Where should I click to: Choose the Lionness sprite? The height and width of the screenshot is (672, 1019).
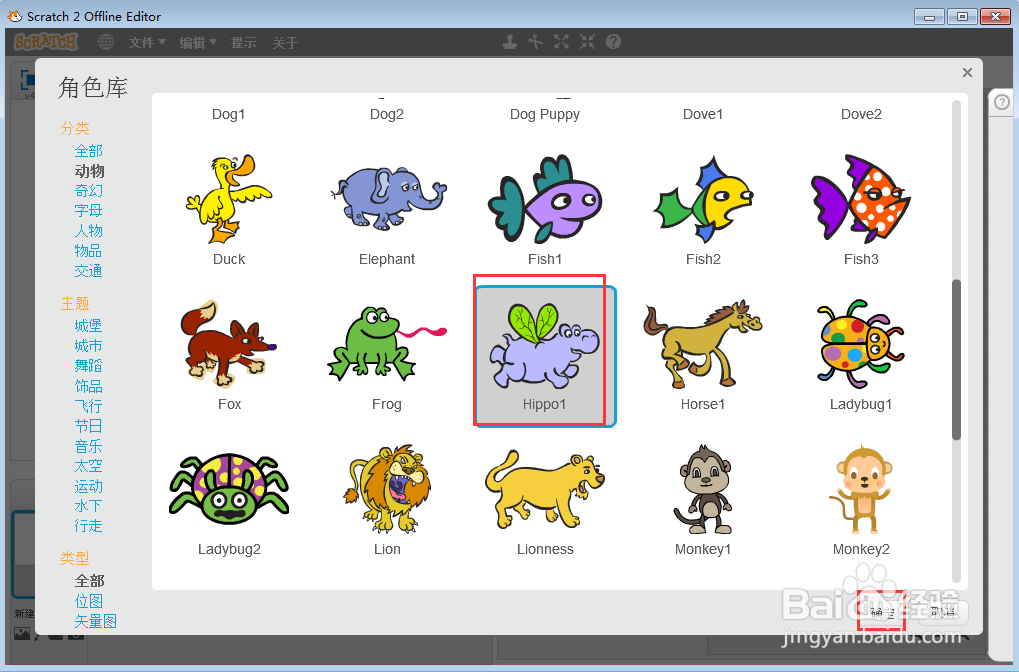point(545,489)
